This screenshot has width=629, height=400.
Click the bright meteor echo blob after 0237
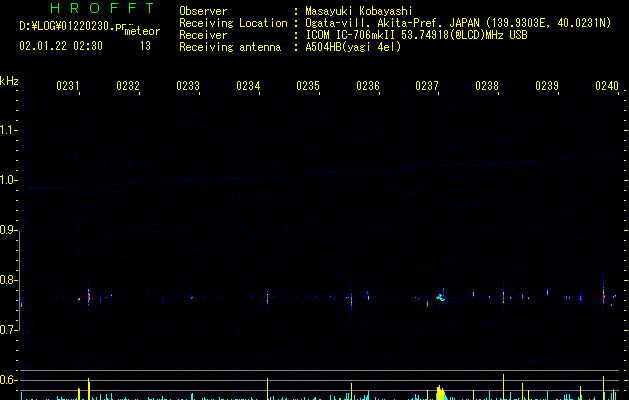tap(440, 297)
